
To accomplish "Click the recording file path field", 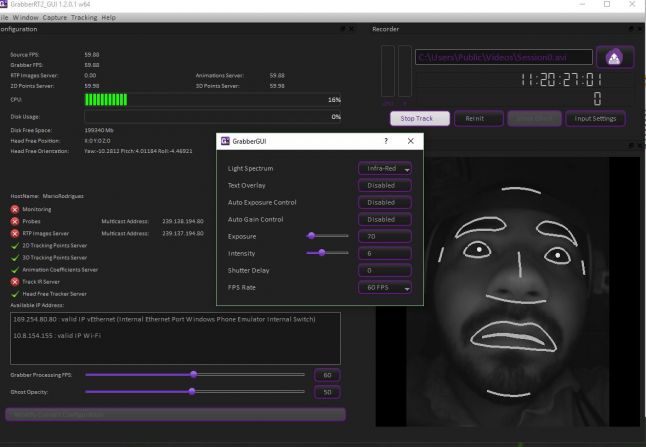I will coord(503,57).
